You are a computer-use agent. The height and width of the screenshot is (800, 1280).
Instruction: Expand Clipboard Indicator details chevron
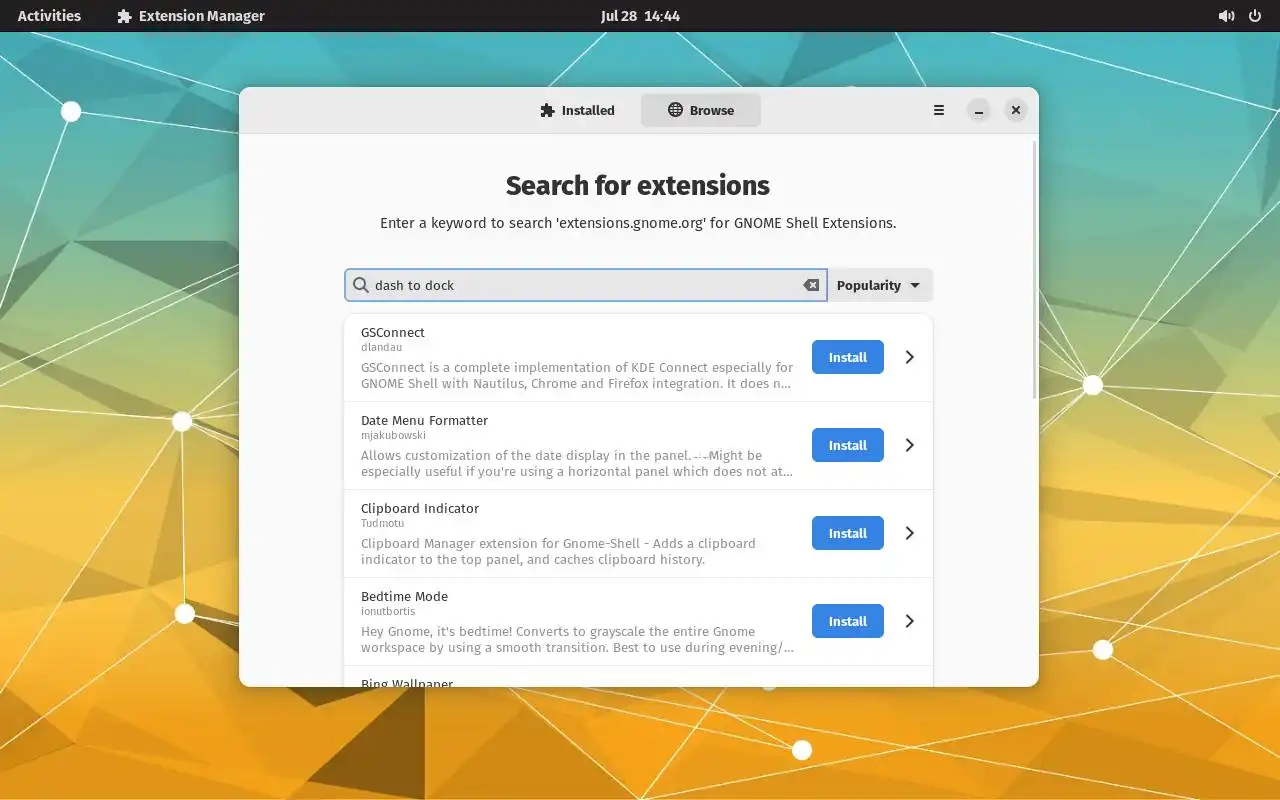tap(909, 533)
